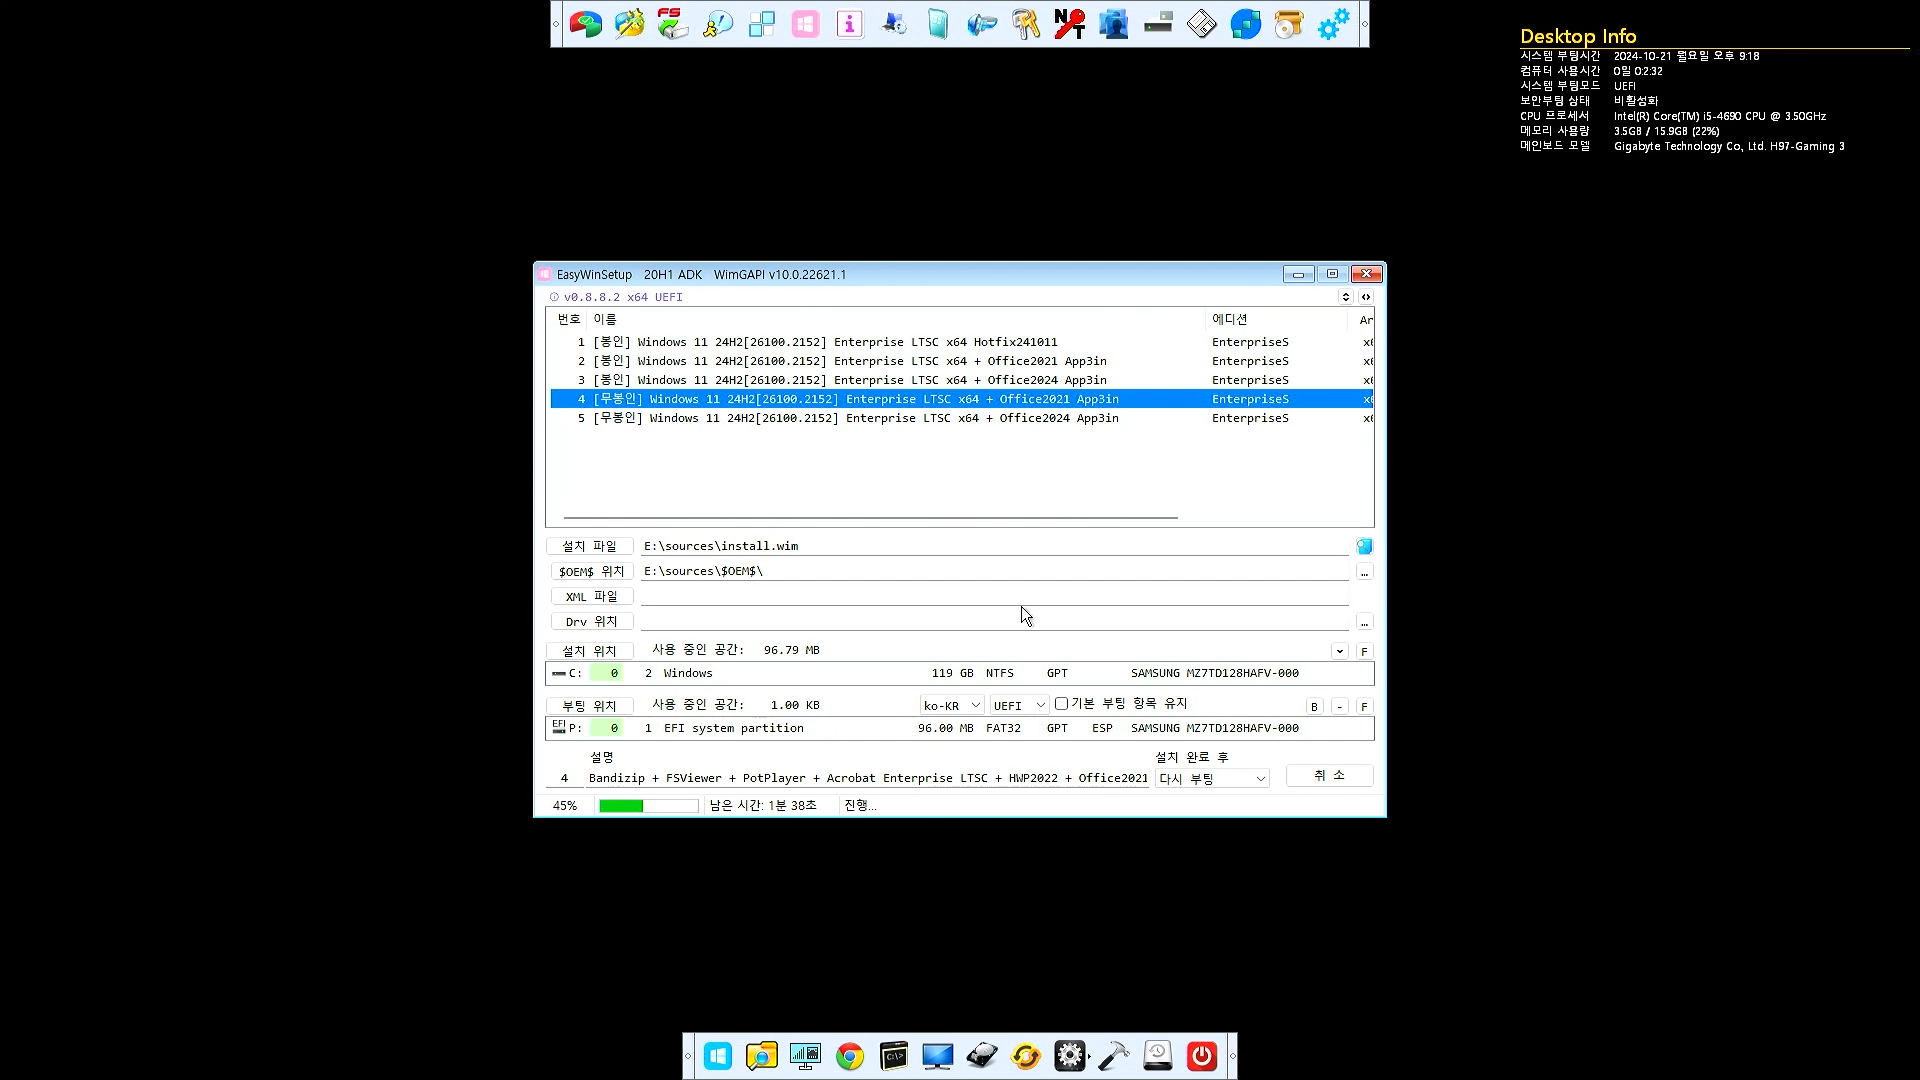
Task: Expand the install location dropdown arrow
Action: coord(1340,651)
